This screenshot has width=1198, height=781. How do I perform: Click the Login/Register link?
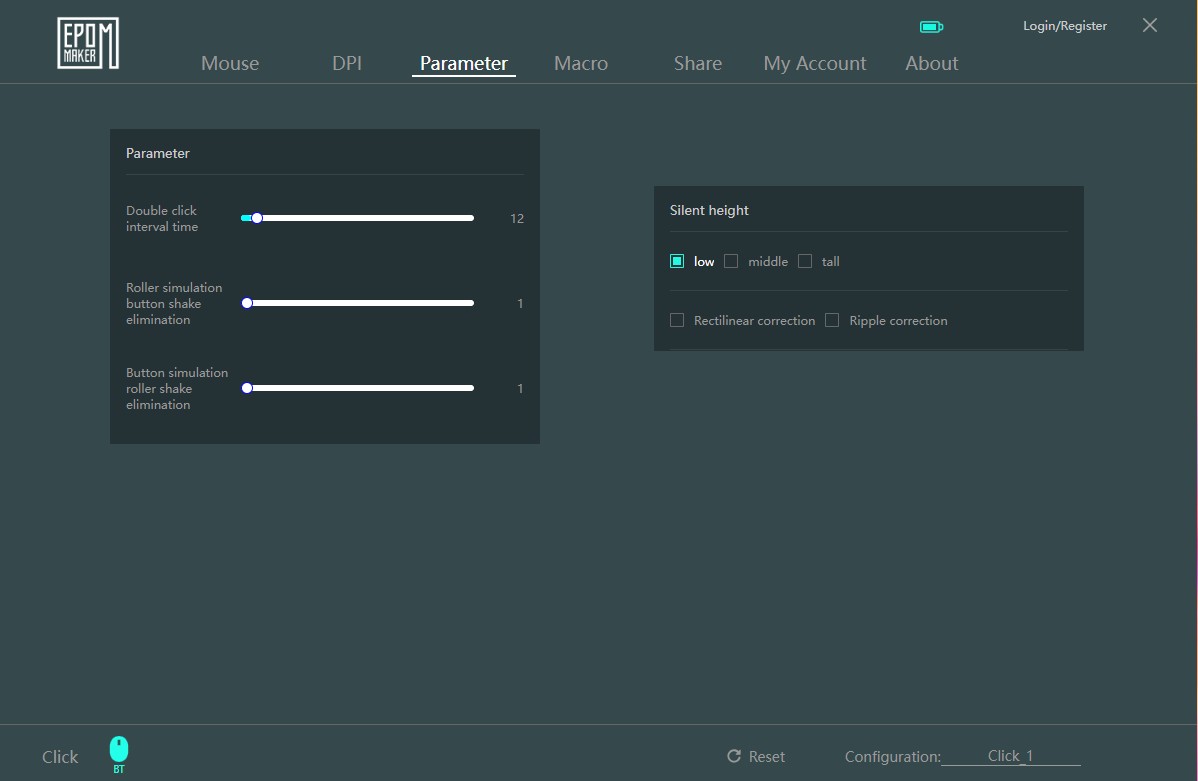click(1064, 26)
